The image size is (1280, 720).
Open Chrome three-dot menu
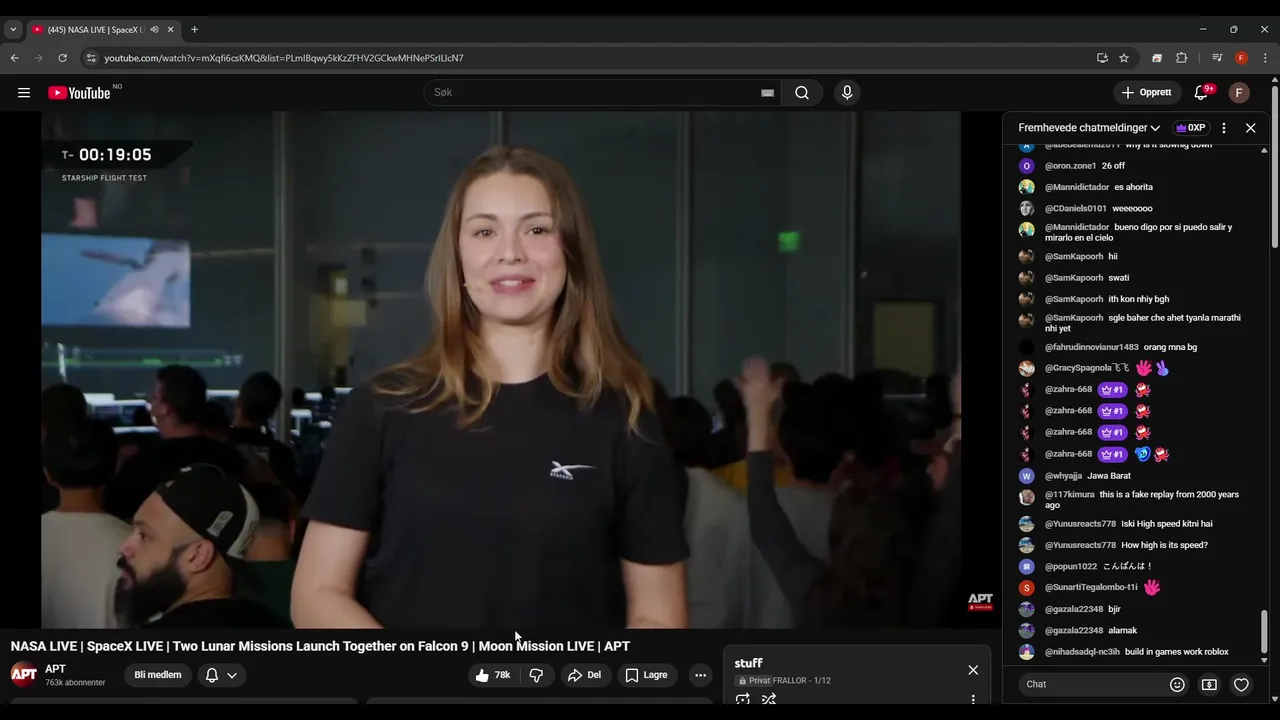tap(1265, 58)
